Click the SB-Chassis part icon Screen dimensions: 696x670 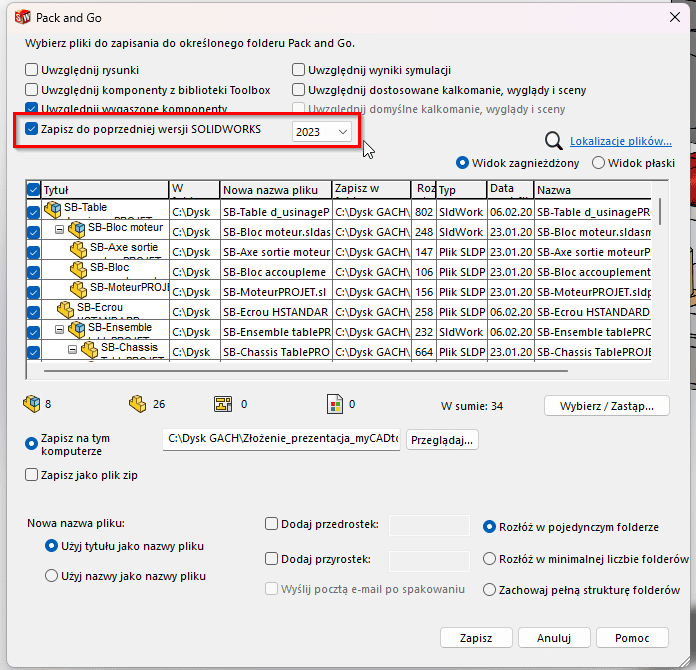coord(90,350)
